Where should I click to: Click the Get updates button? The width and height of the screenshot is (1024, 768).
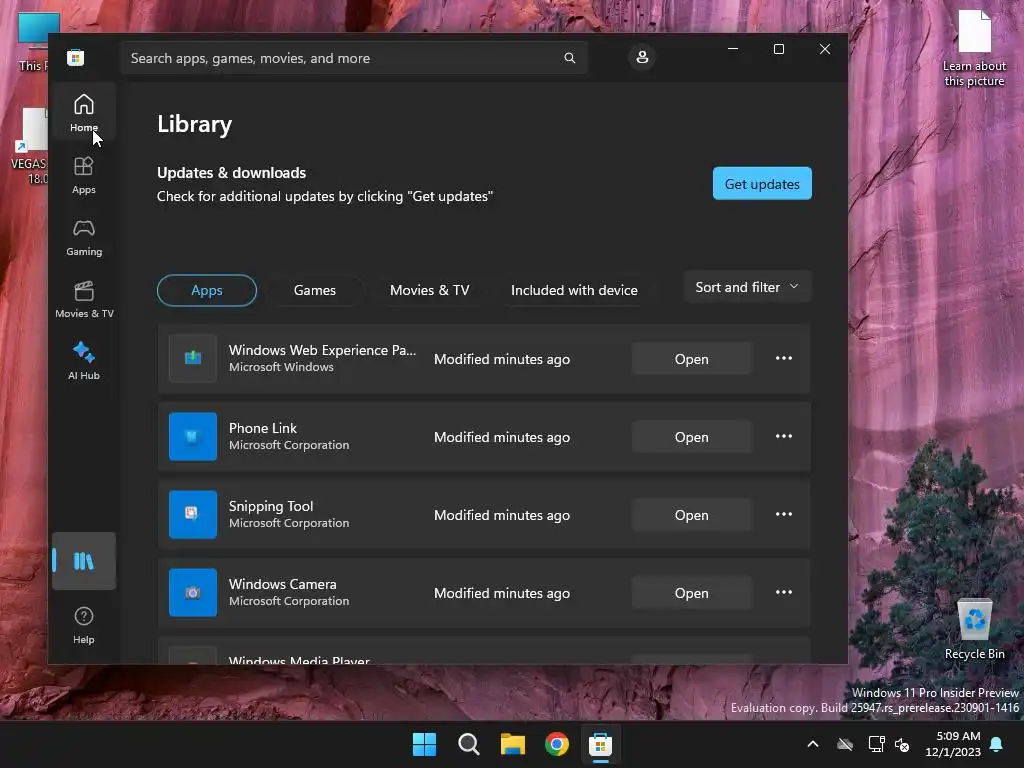tap(762, 184)
